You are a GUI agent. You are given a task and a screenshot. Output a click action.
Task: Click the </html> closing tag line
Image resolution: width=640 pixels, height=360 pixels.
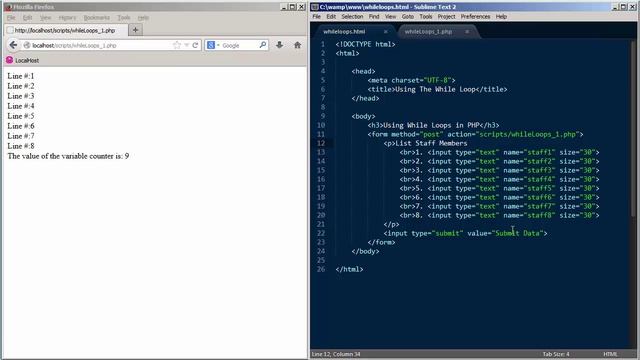pyautogui.click(x=349, y=269)
